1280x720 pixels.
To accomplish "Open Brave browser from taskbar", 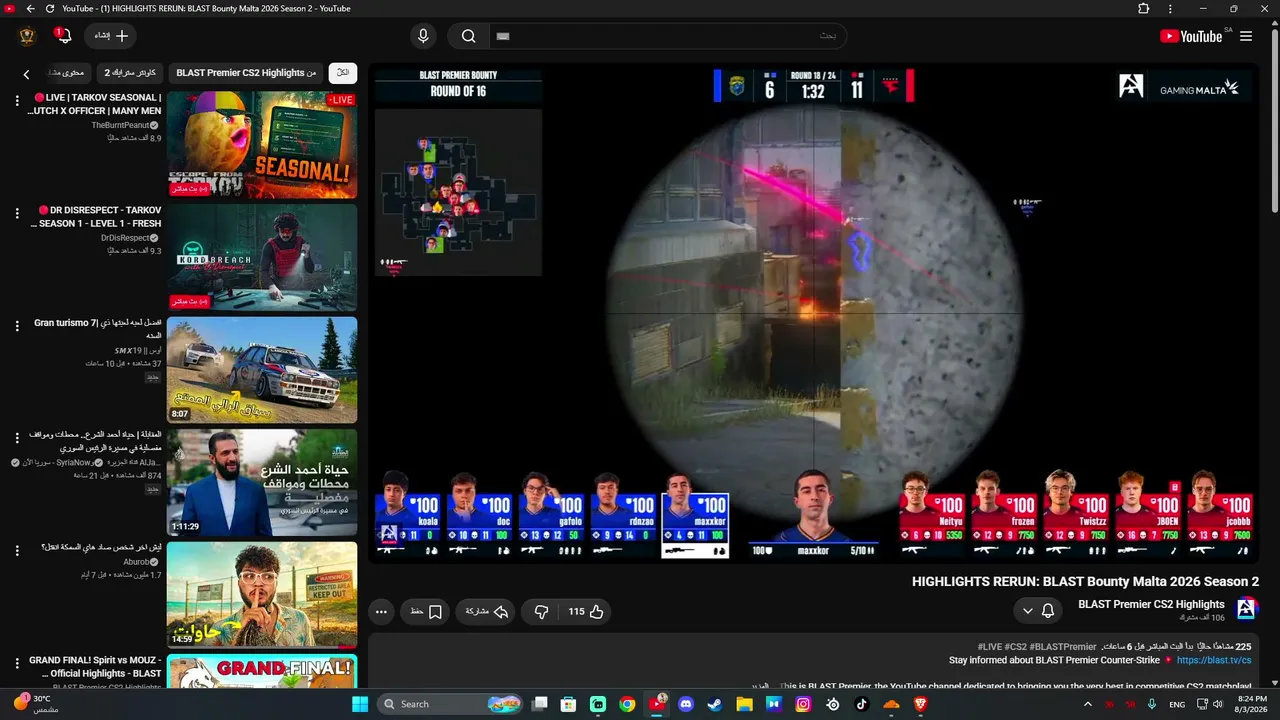I will (920, 704).
